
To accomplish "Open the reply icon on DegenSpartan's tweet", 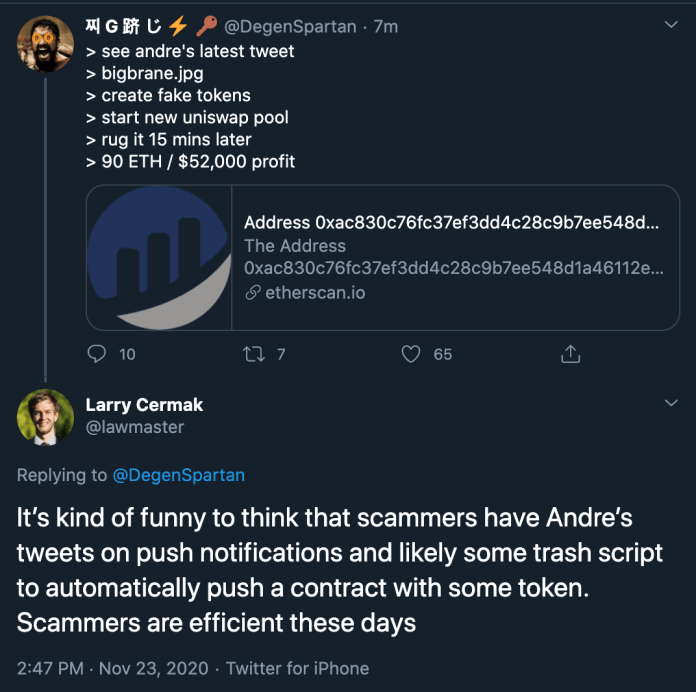I will (97, 354).
